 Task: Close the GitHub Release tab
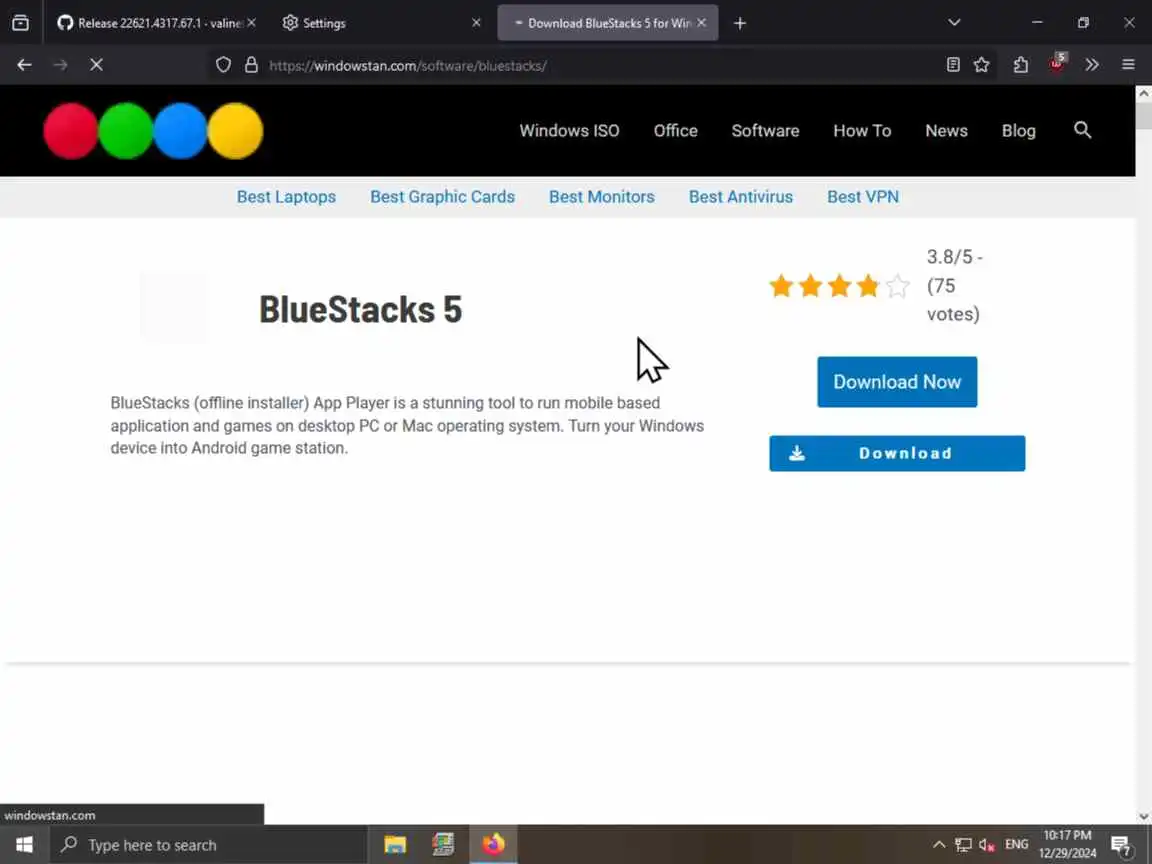tap(251, 23)
